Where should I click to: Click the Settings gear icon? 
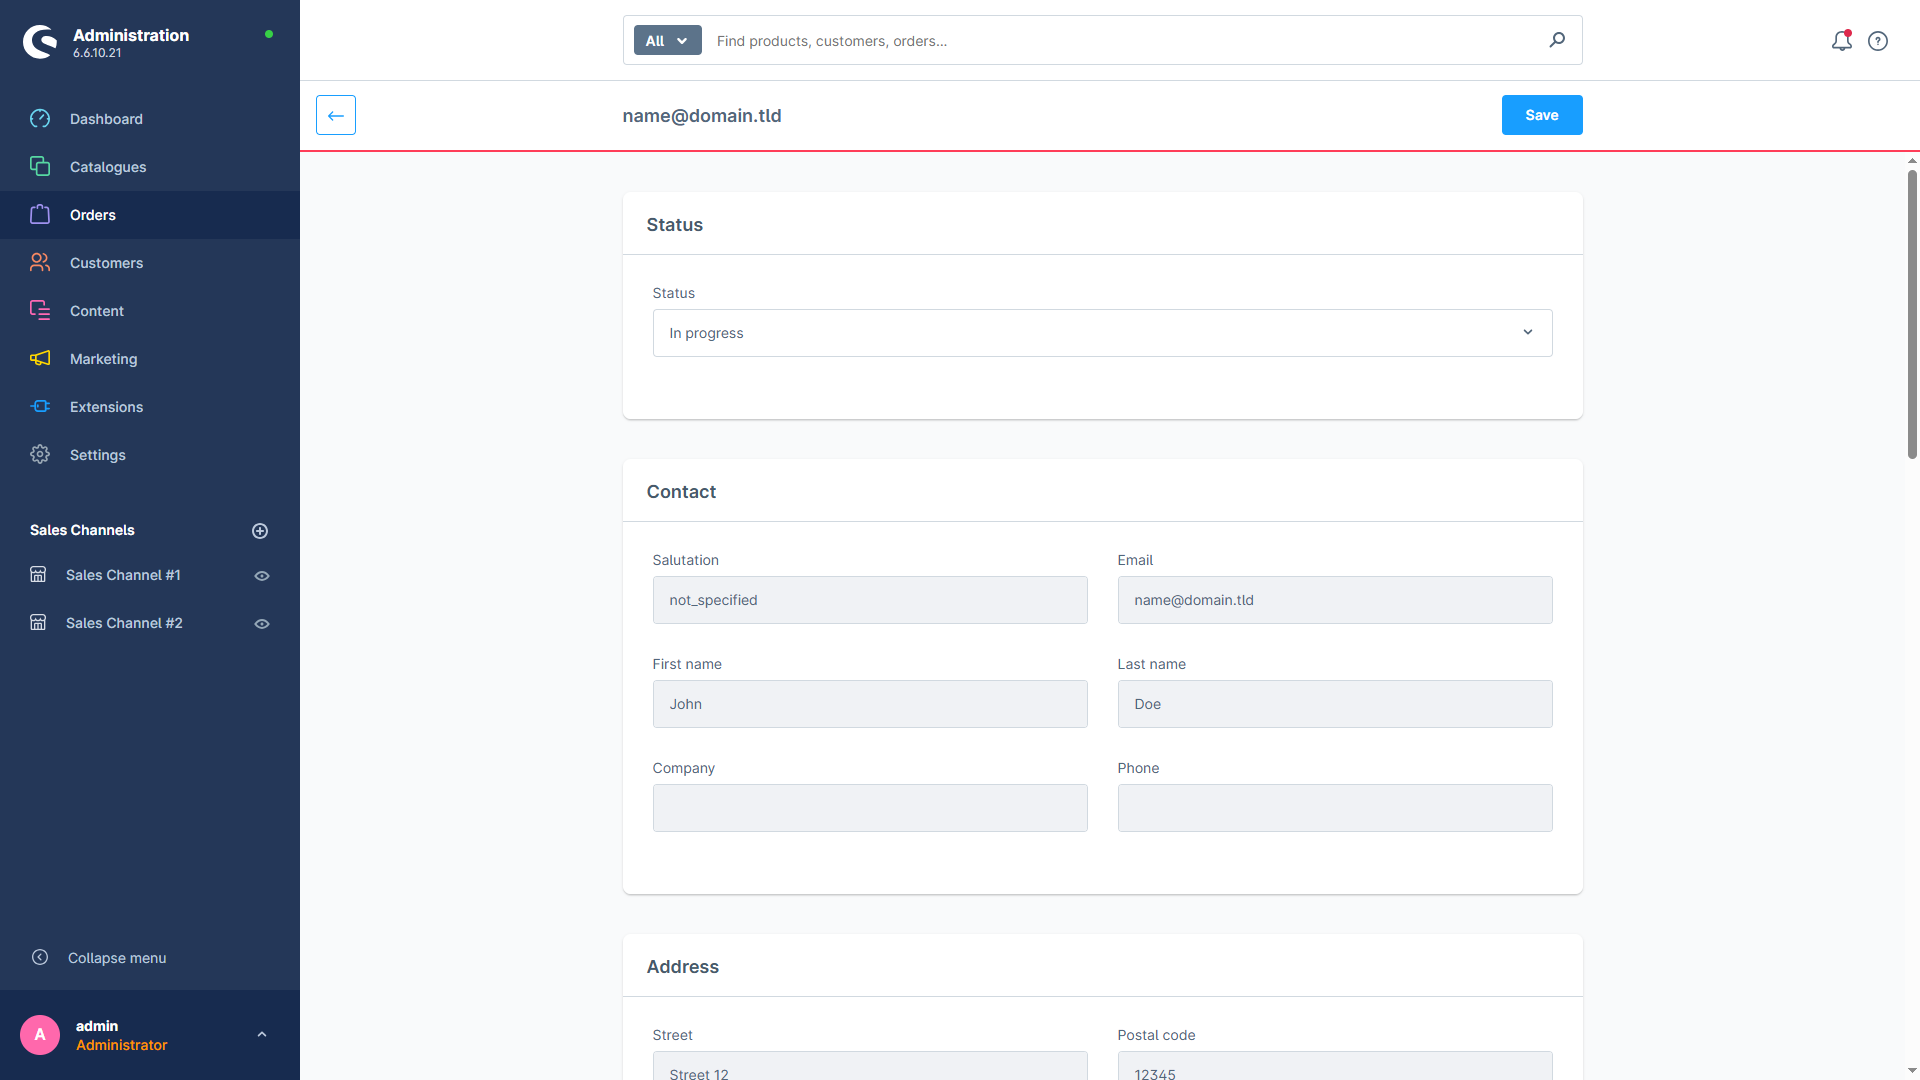pyautogui.click(x=40, y=455)
